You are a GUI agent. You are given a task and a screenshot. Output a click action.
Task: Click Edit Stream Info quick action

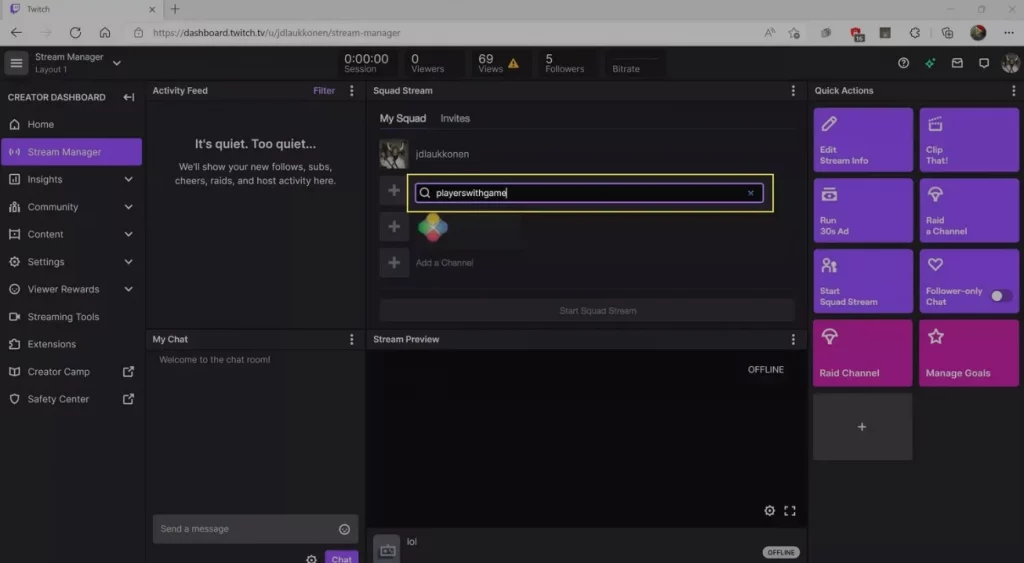click(x=863, y=140)
